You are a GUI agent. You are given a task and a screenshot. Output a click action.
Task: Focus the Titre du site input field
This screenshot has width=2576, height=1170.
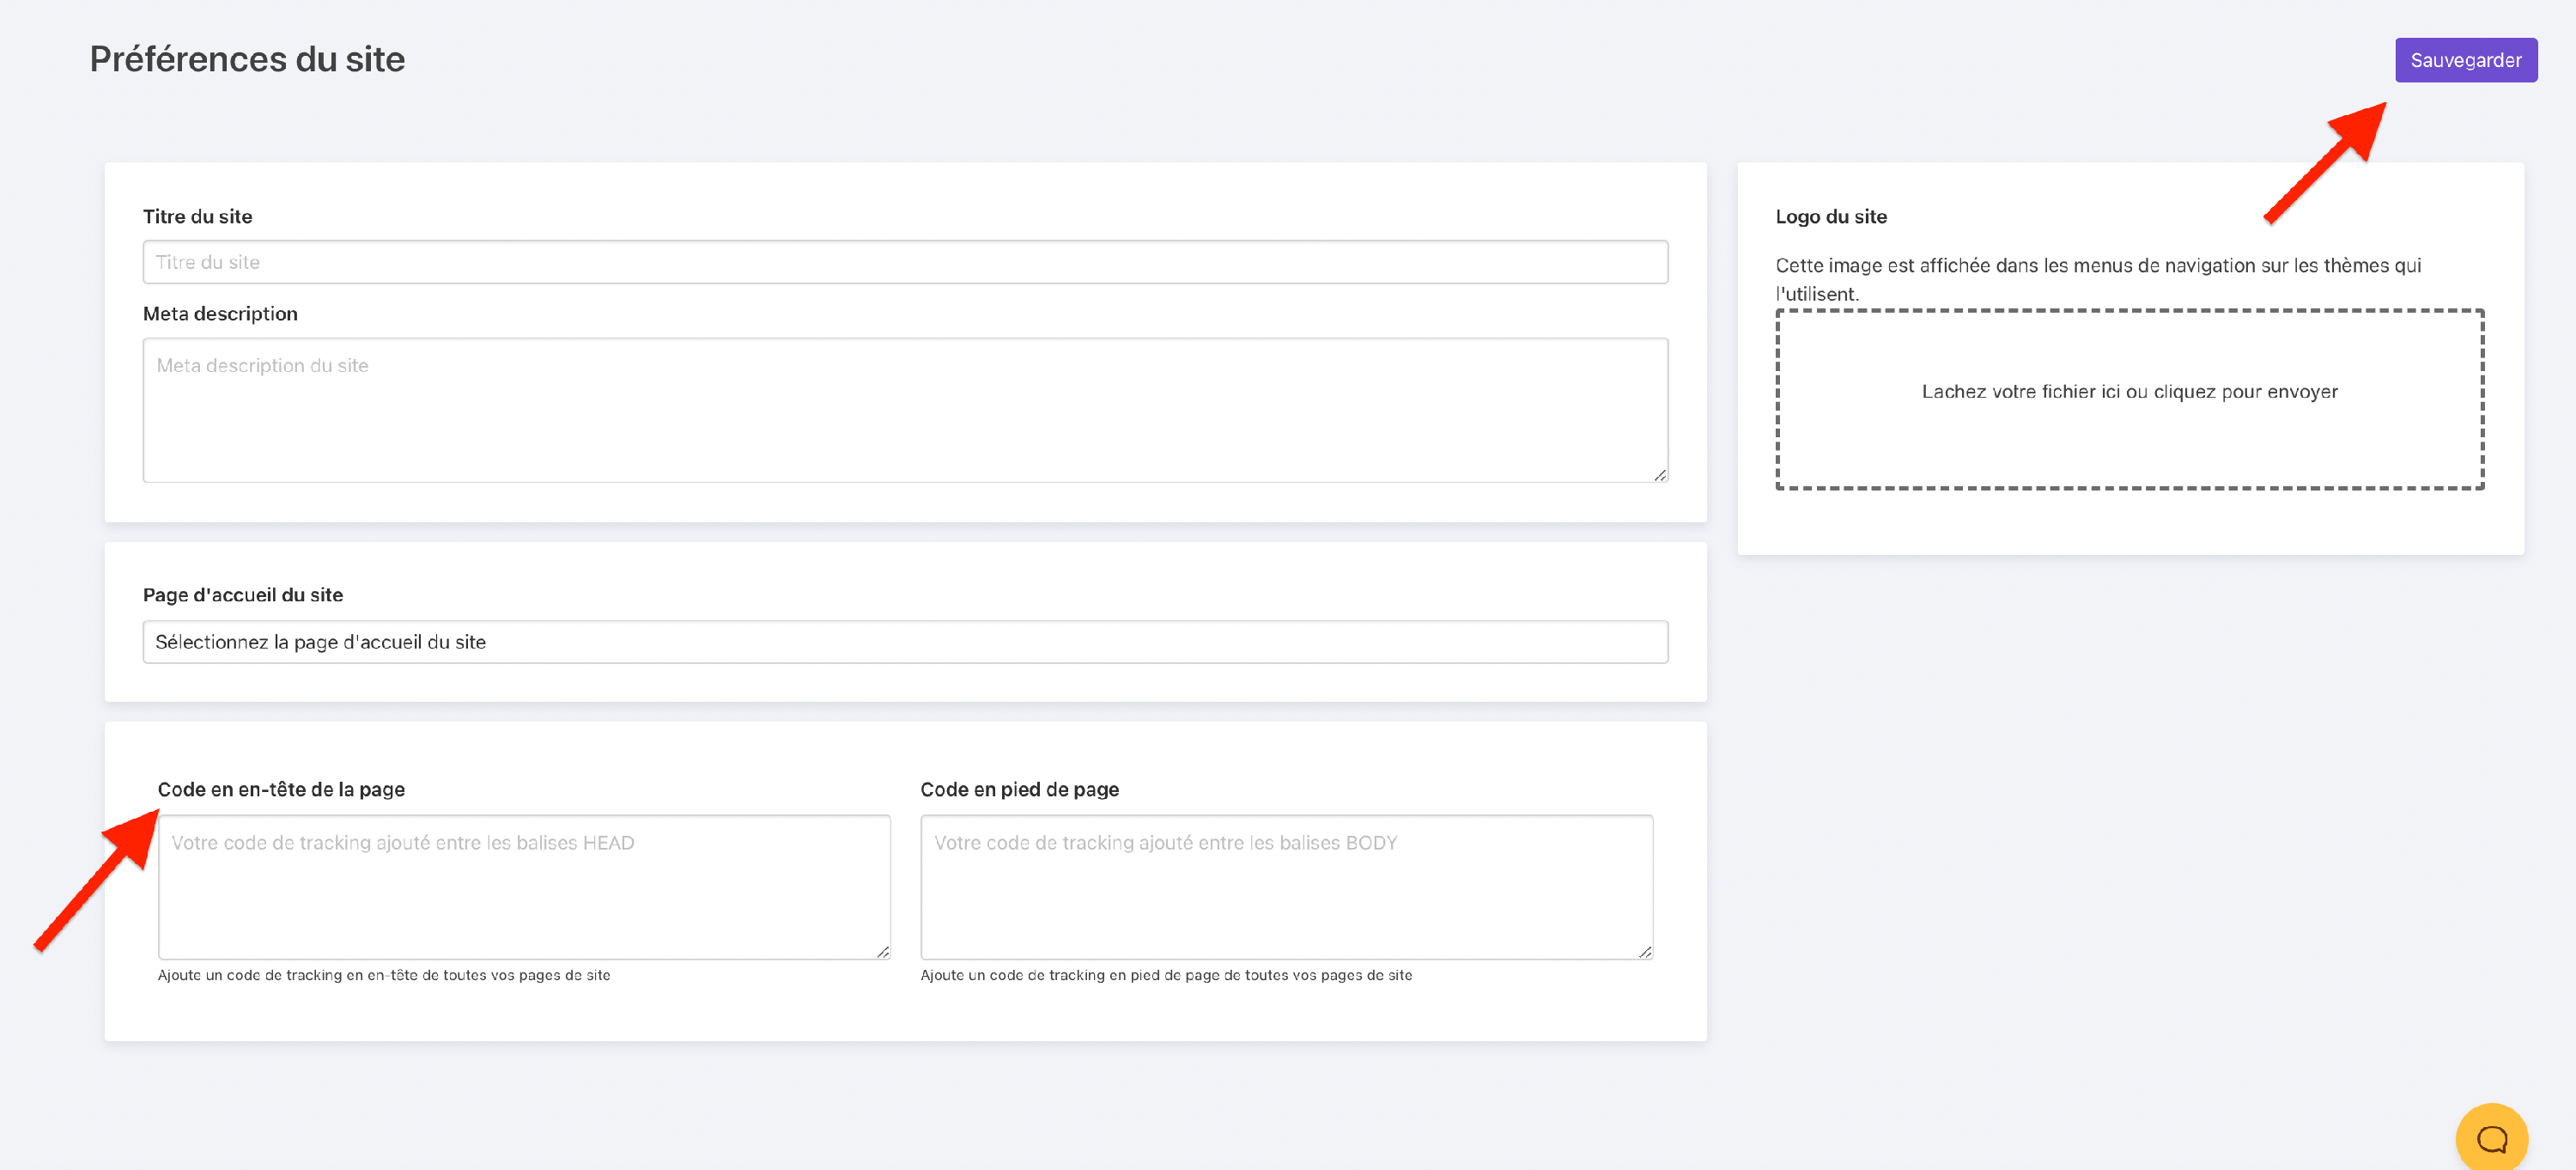pos(904,262)
